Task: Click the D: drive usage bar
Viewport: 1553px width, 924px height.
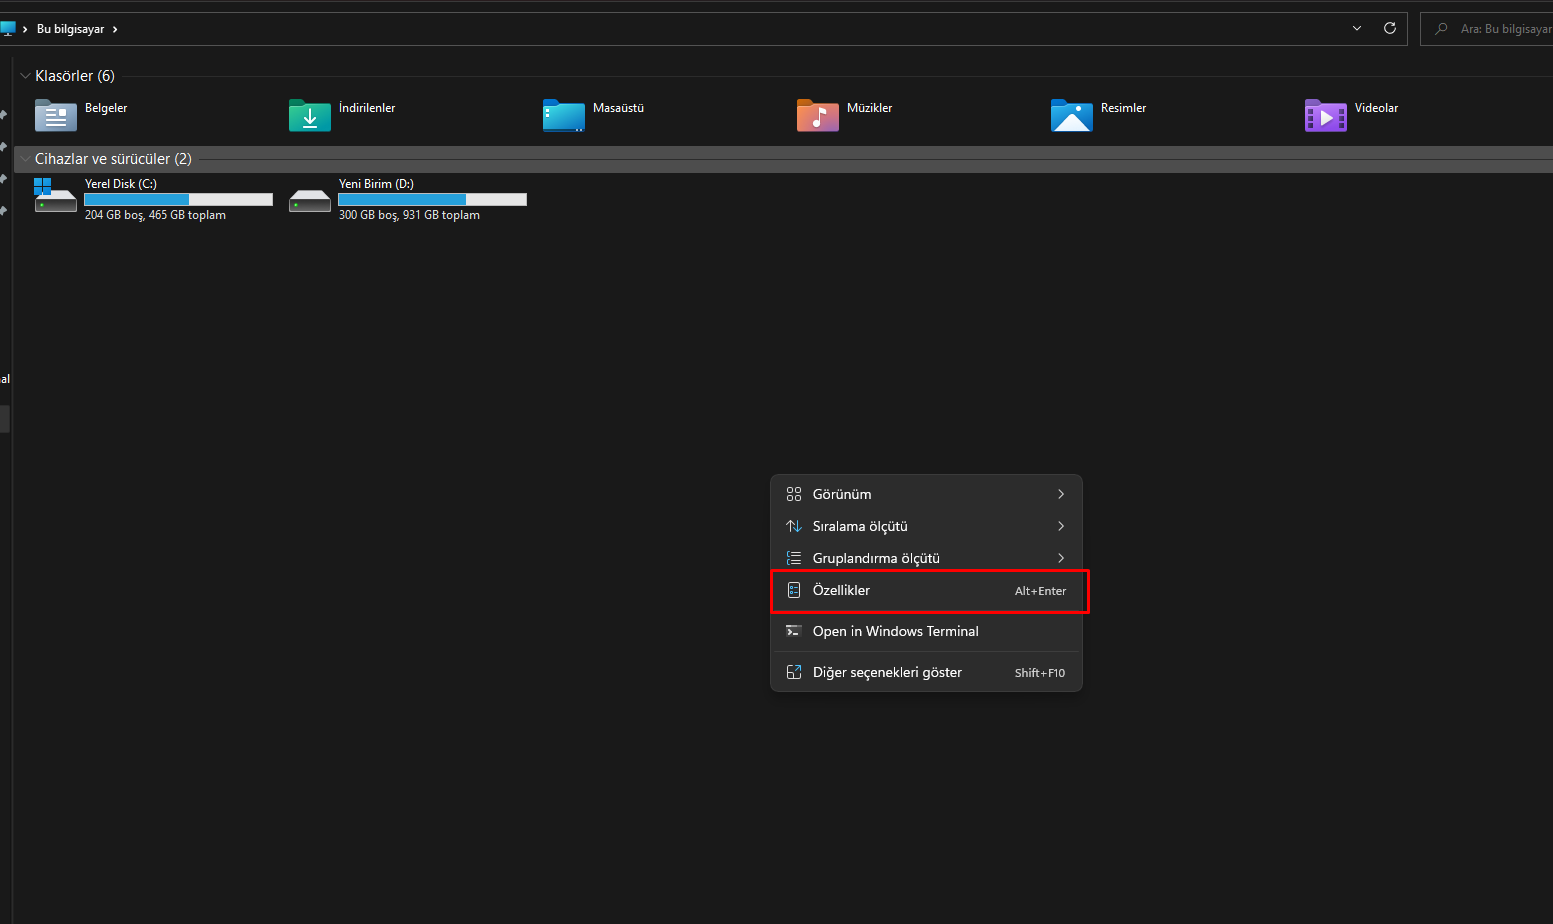Action: (x=433, y=199)
